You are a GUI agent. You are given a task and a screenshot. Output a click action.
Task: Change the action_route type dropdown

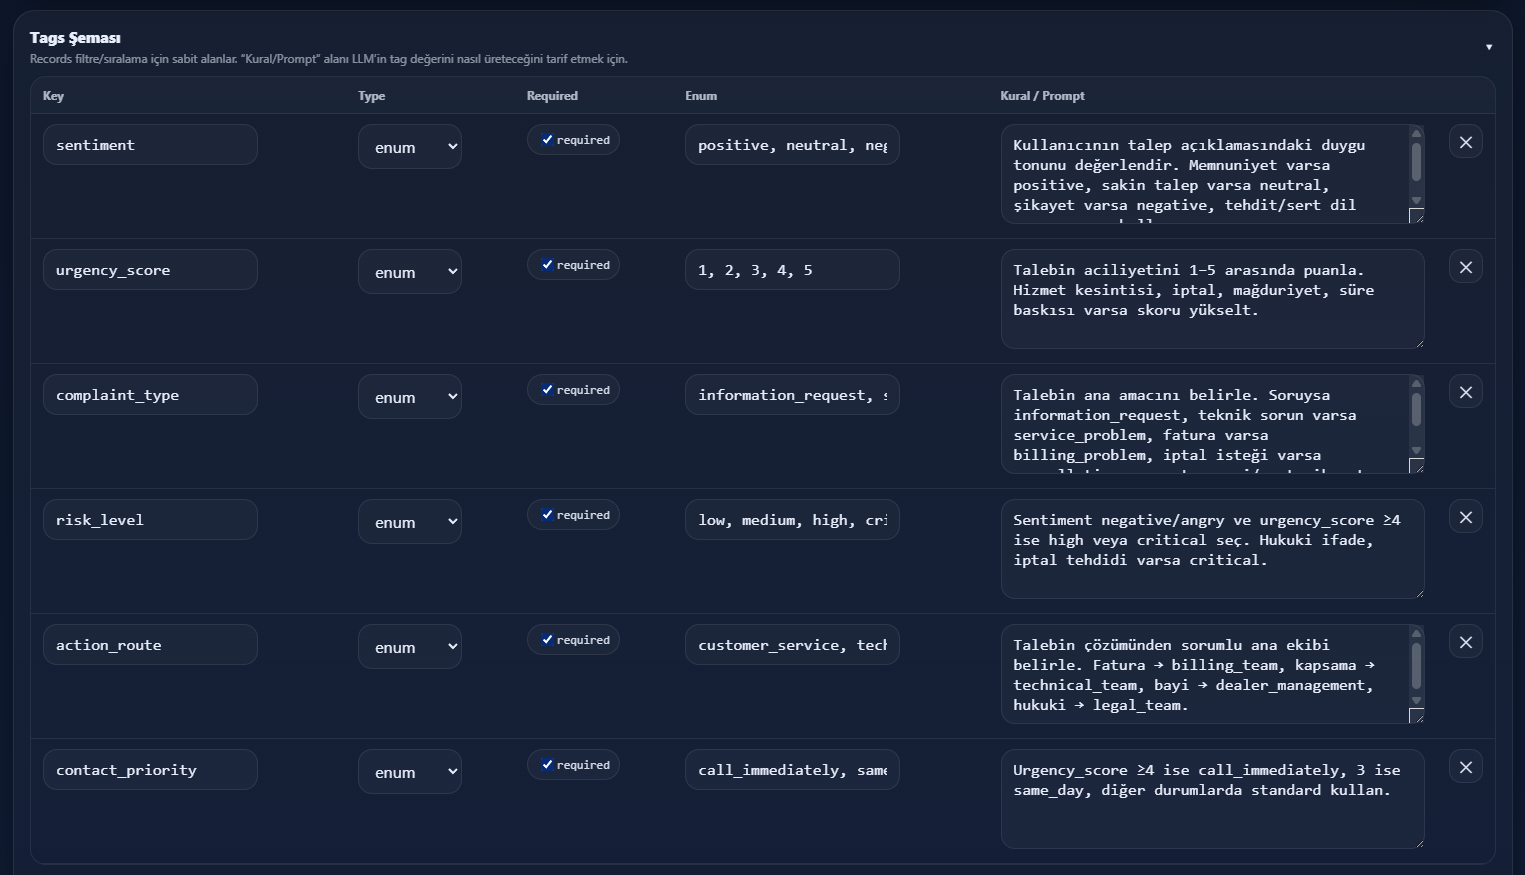click(410, 647)
